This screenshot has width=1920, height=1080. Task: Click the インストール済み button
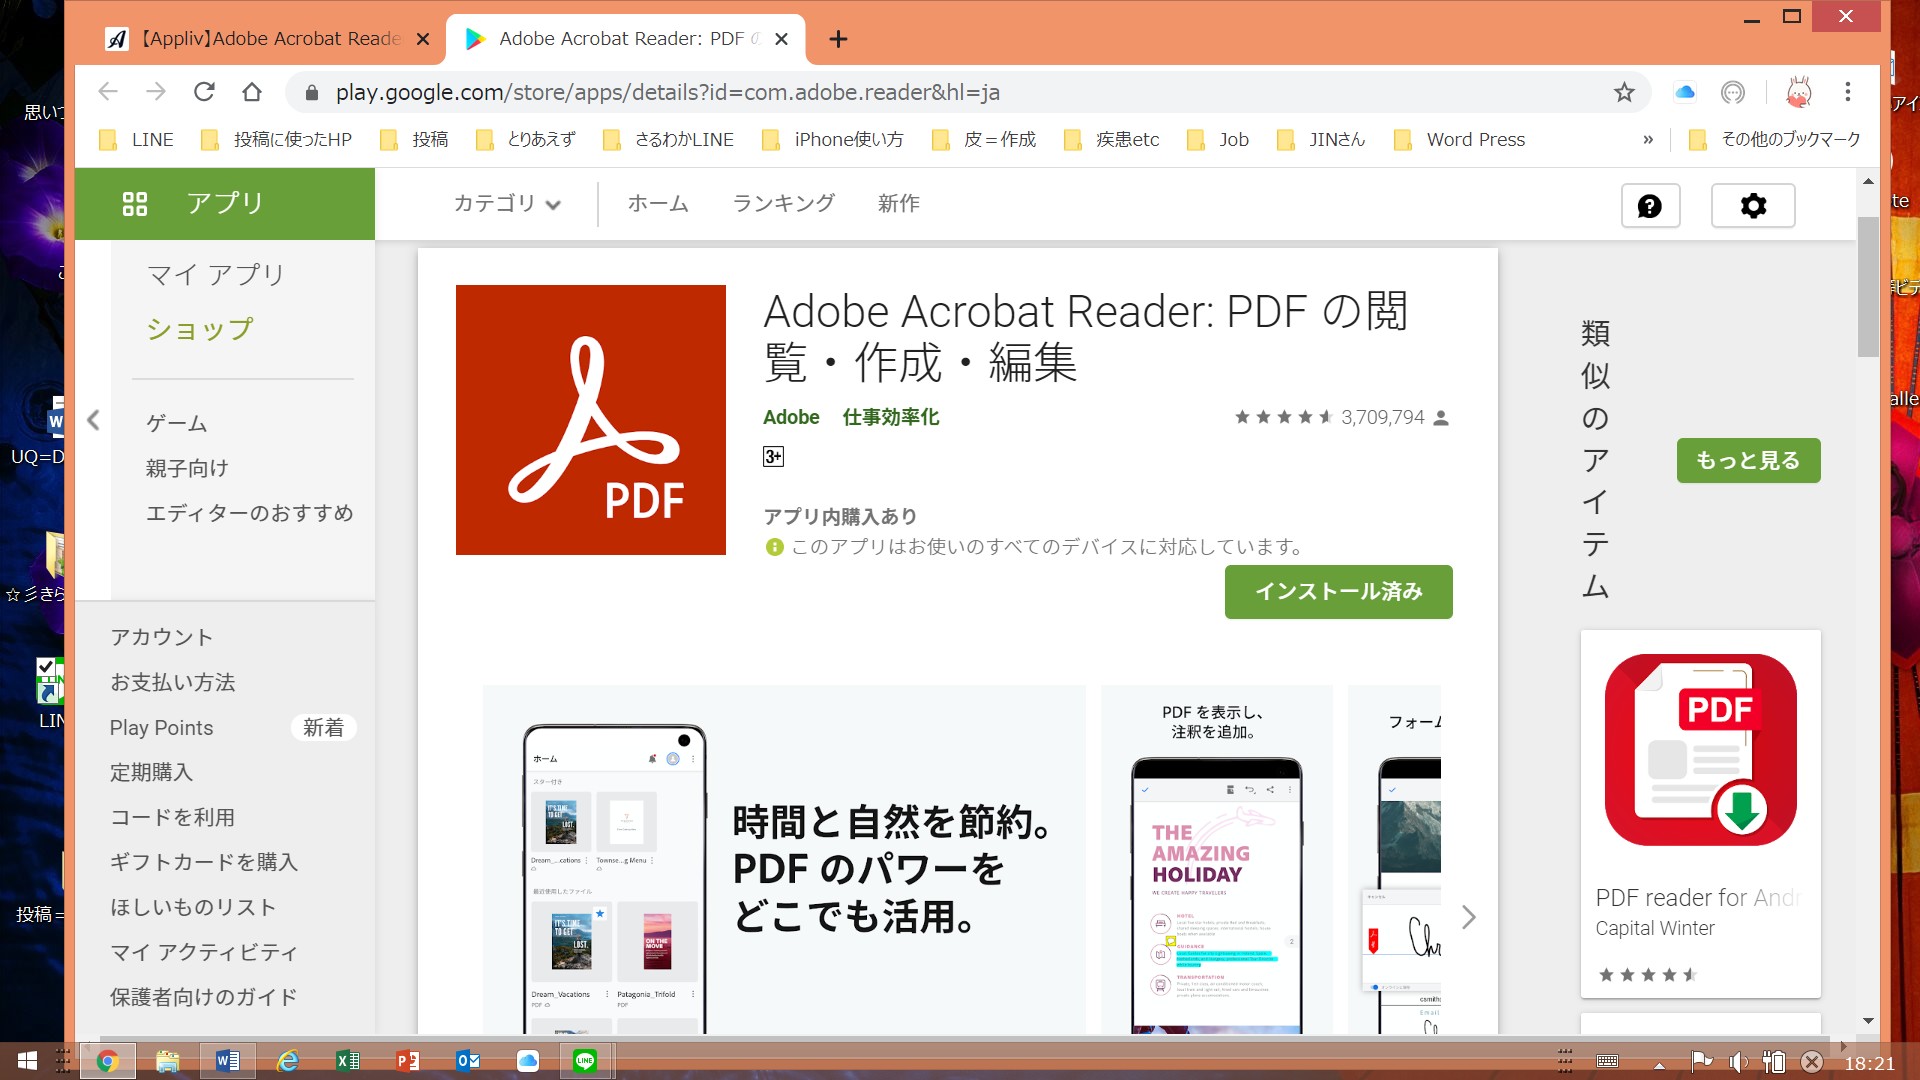(1339, 592)
